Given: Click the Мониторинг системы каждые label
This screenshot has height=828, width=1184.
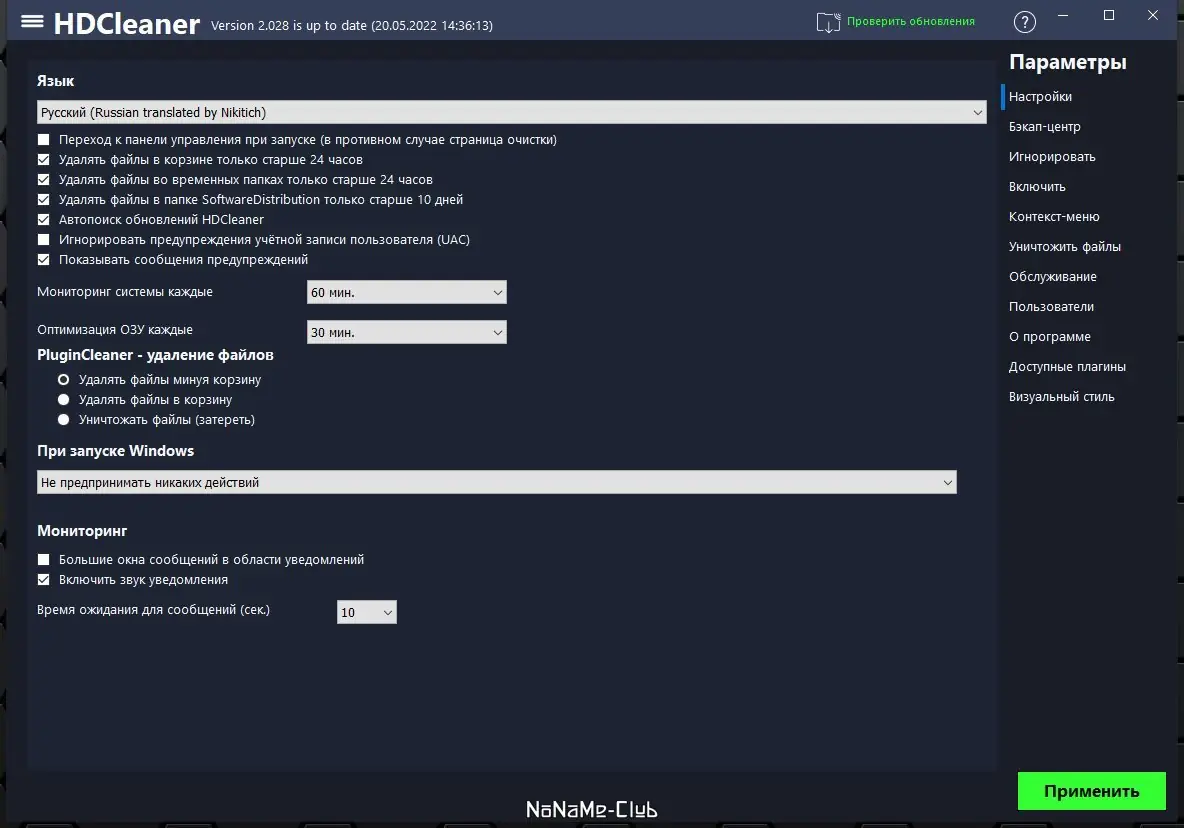Looking at the screenshot, I should pyautogui.click(x=125, y=292).
